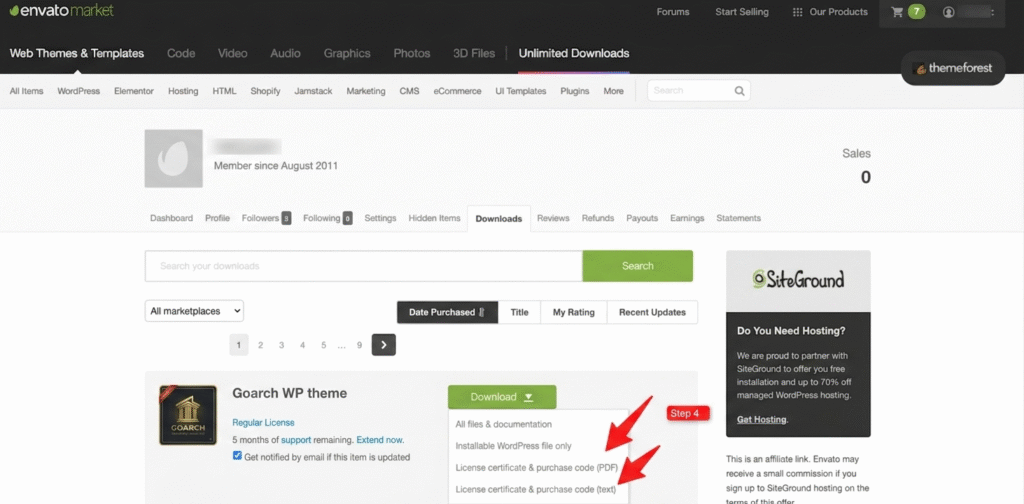Select License certificate & purchase code (text)
This screenshot has width=1024, height=504.
(x=538, y=489)
